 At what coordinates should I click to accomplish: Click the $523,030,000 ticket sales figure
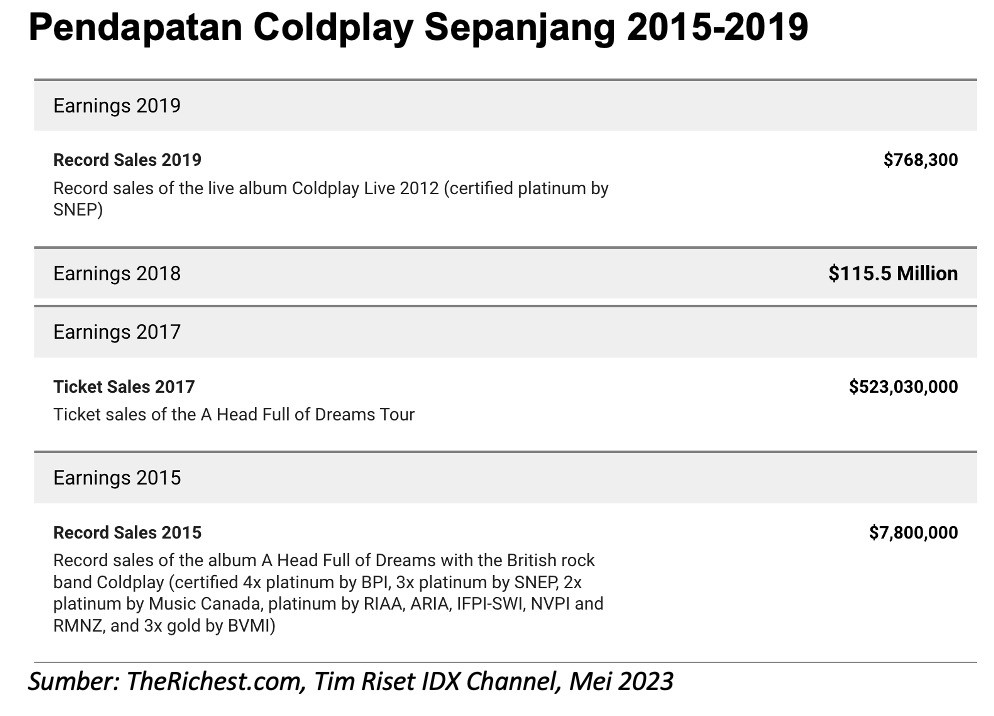tap(903, 387)
